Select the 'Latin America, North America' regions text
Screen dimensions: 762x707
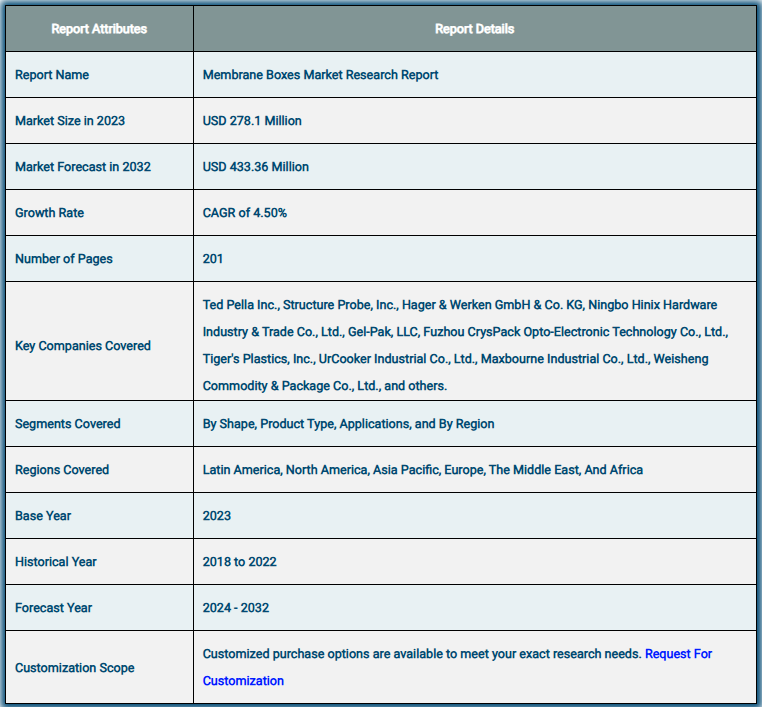423,470
